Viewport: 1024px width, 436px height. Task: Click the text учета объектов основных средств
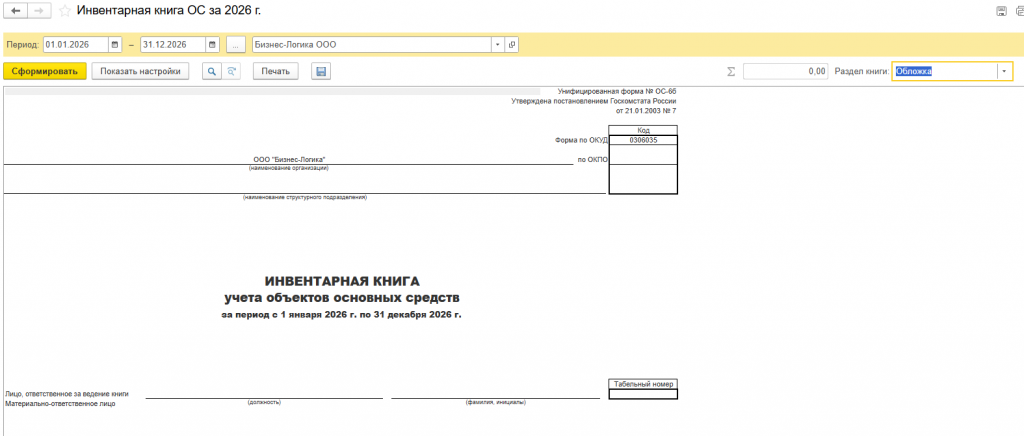click(342, 298)
